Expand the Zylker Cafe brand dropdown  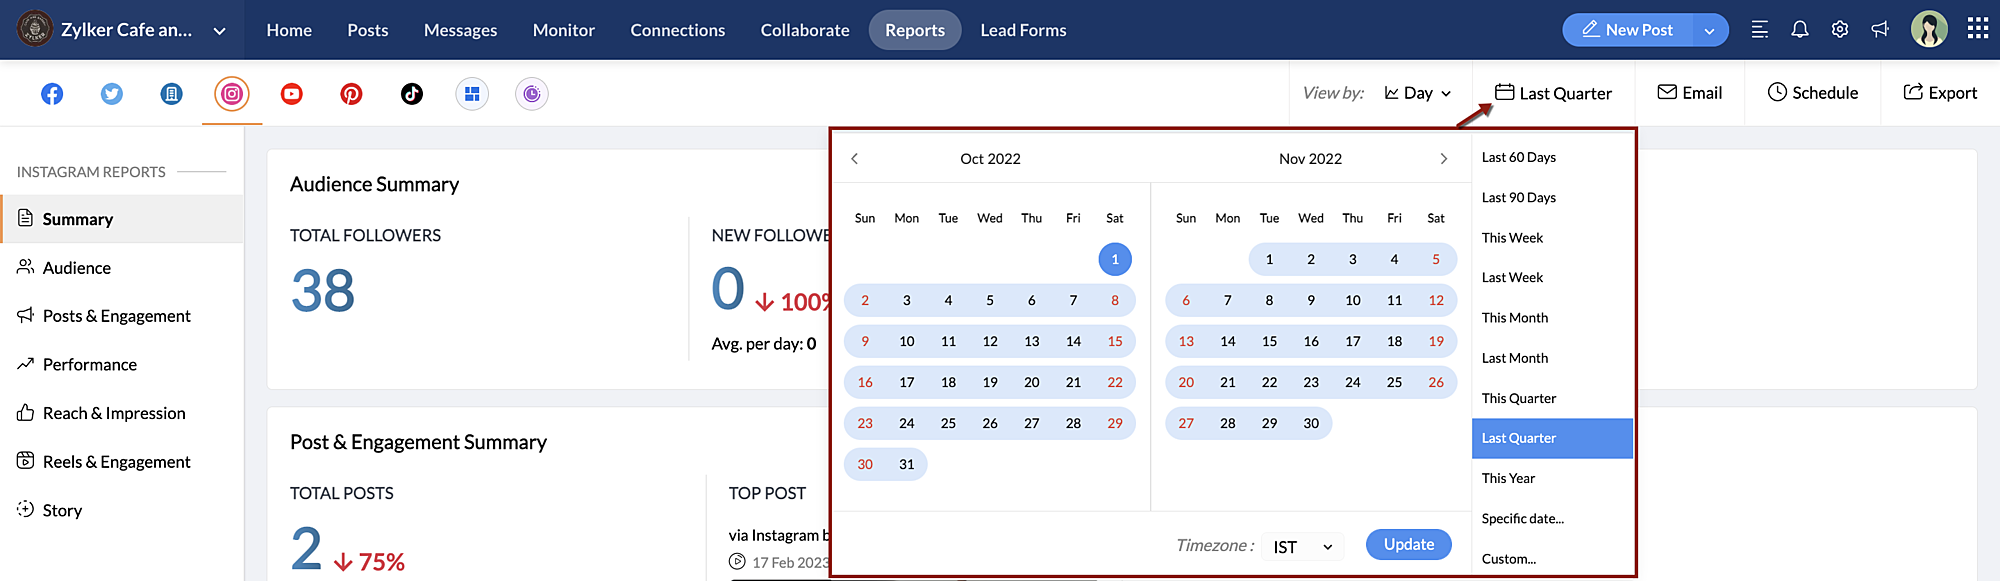click(x=219, y=31)
